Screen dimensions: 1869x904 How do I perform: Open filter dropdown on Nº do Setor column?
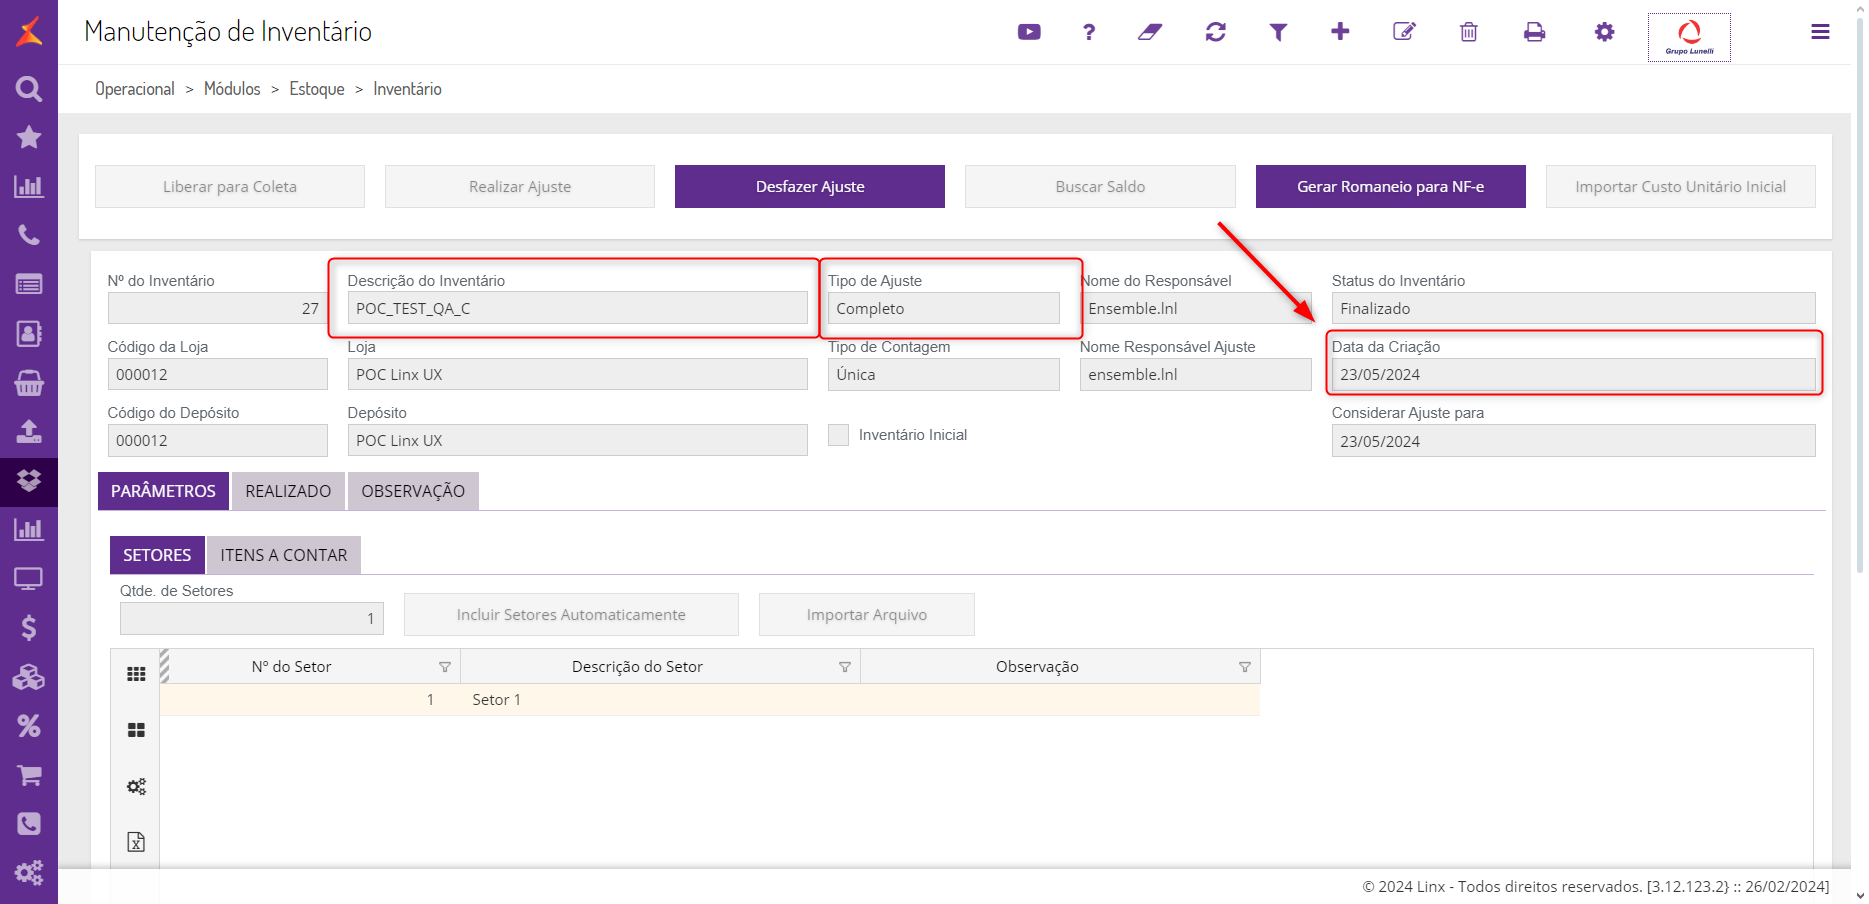click(445, 667)
